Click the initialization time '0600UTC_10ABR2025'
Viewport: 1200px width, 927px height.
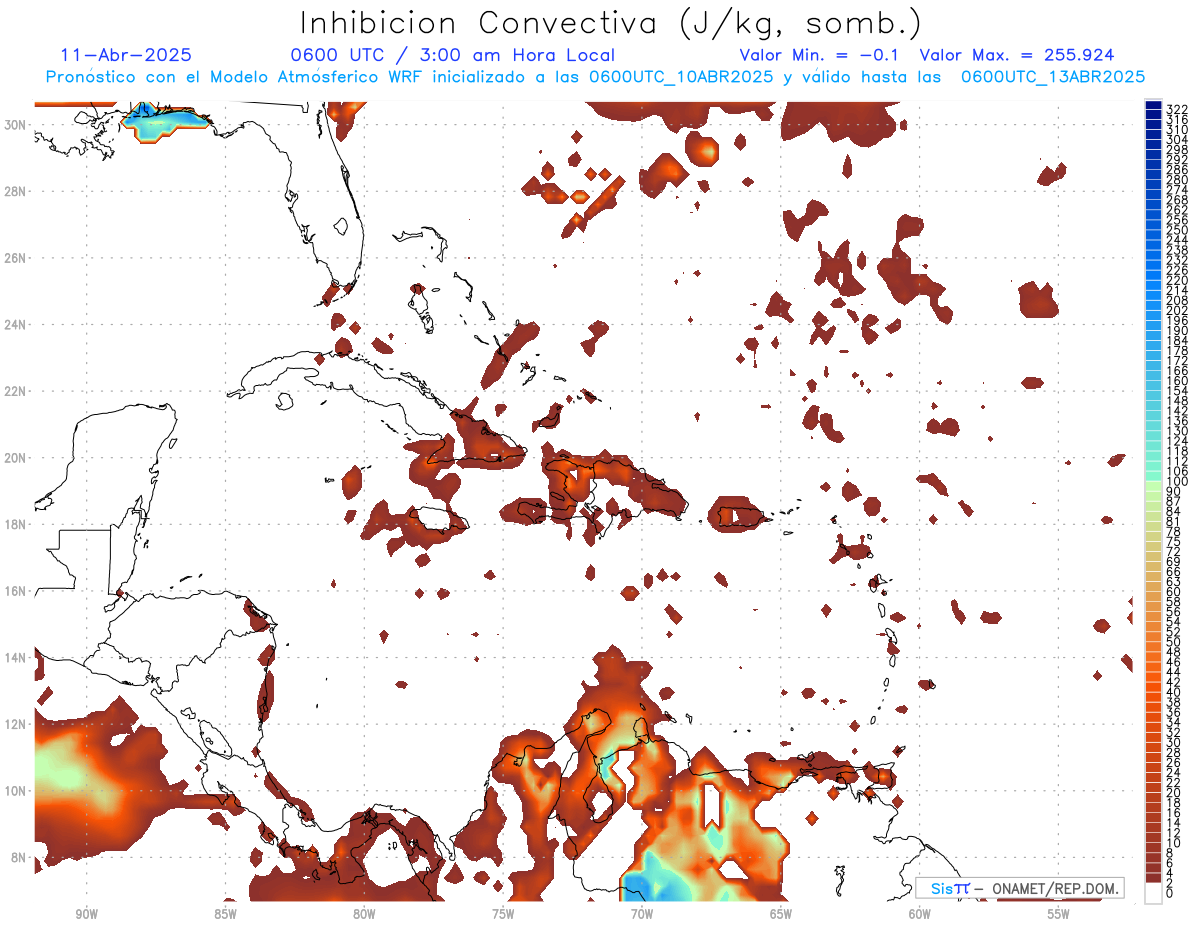pos(680,77)
